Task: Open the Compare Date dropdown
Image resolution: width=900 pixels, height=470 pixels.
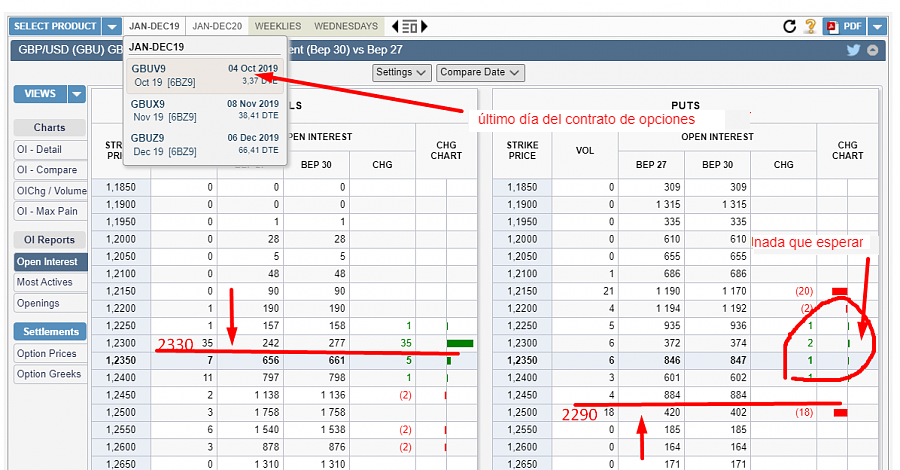Action: 480,72
